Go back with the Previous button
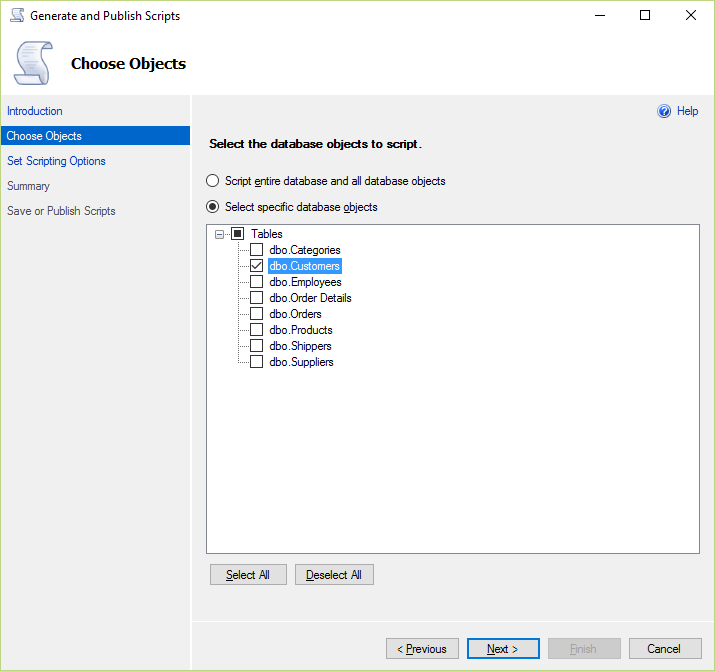The image size is (715, 671). pos(422,649)
